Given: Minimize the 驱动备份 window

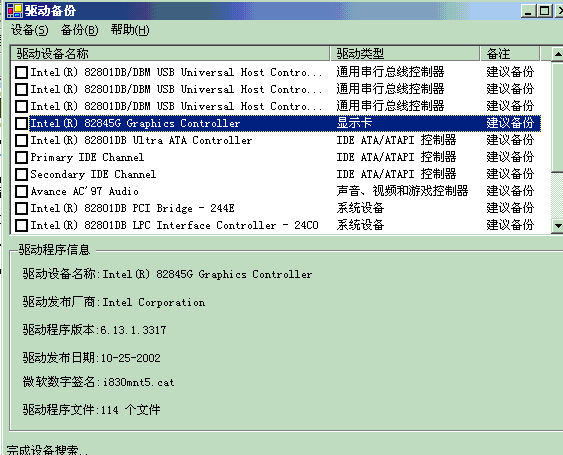Looking at the screenshot, I should [x=529, y=11].
